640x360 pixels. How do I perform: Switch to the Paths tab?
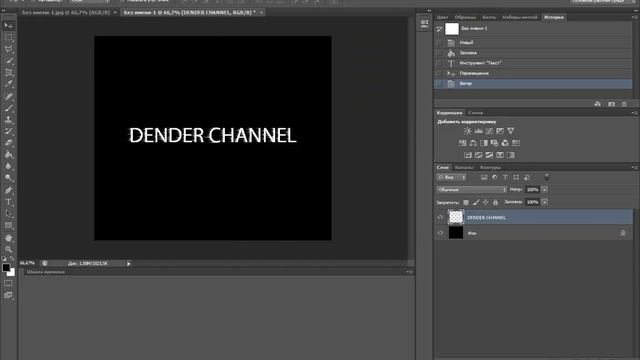click(x=490, y=167)
